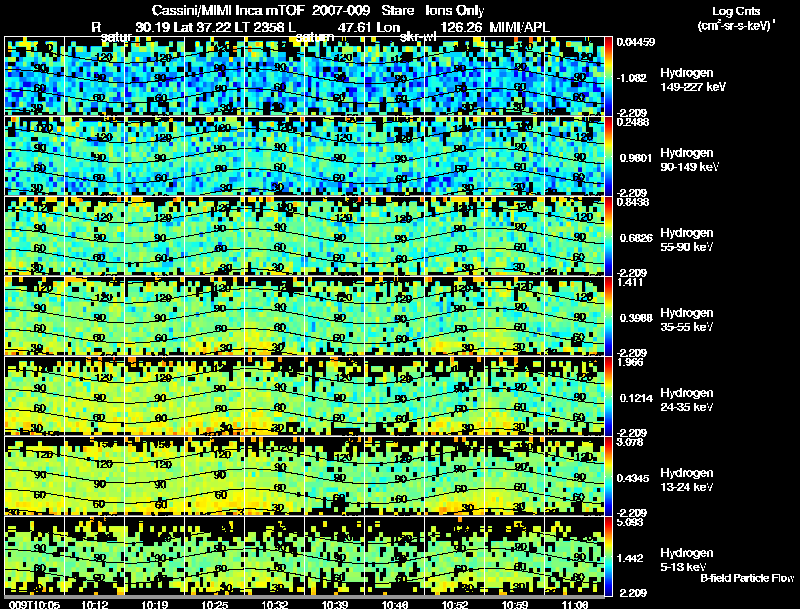Viewport: 800px width, 609px height.
Task: Click the 'B-field Particle Flow' caption
Action: pyautogui.click(x=747, y=578)
